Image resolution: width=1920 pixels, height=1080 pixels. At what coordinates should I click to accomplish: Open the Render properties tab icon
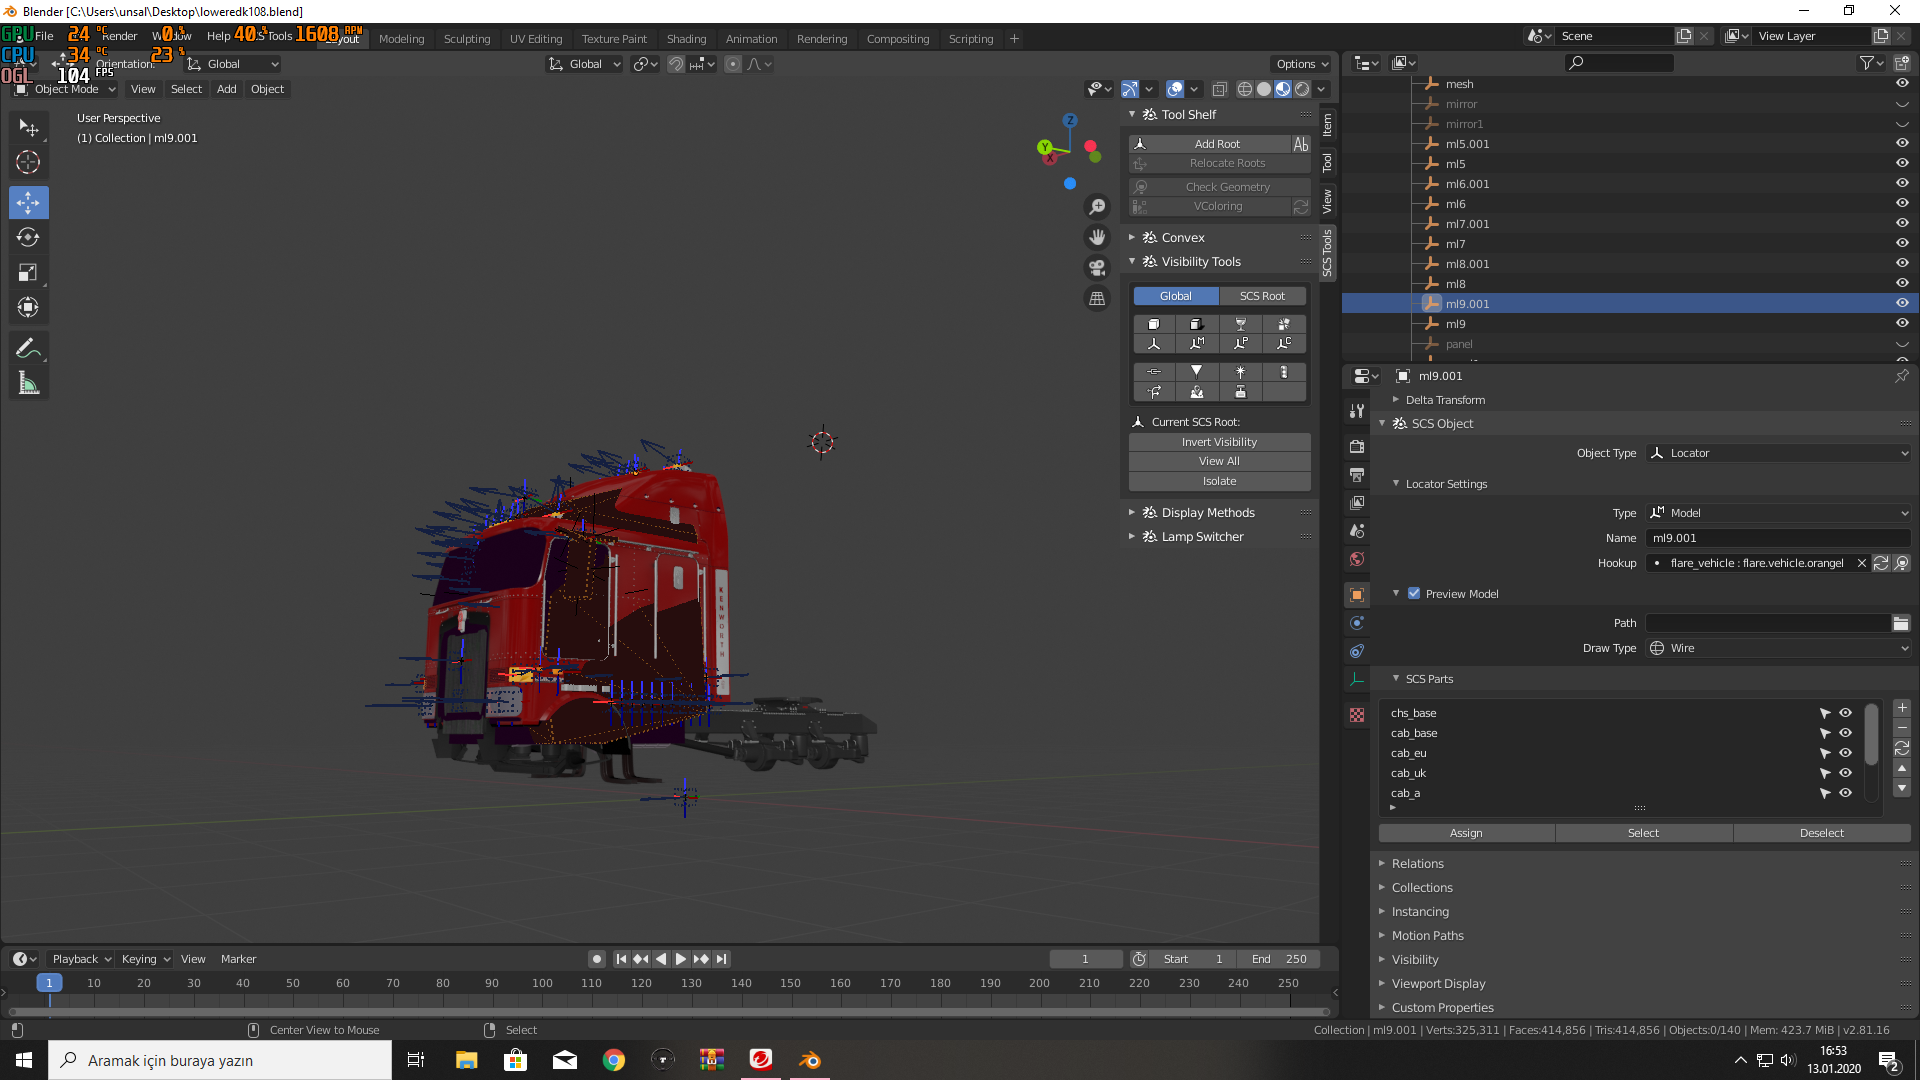point(1357,447)
